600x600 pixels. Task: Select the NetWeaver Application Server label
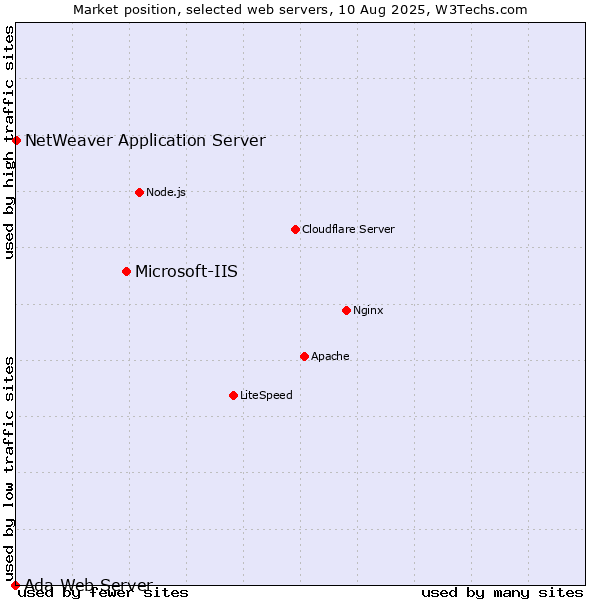145,140
